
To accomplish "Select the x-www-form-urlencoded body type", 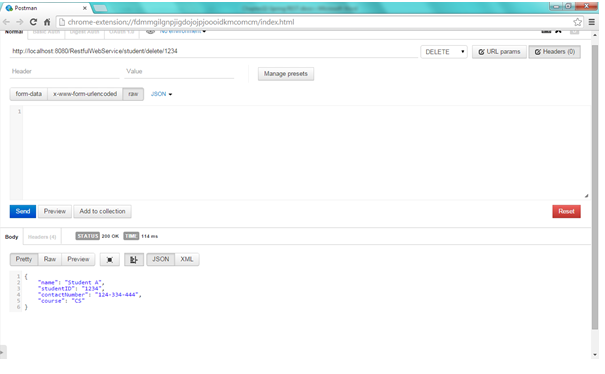I will [x=85, y=94].
